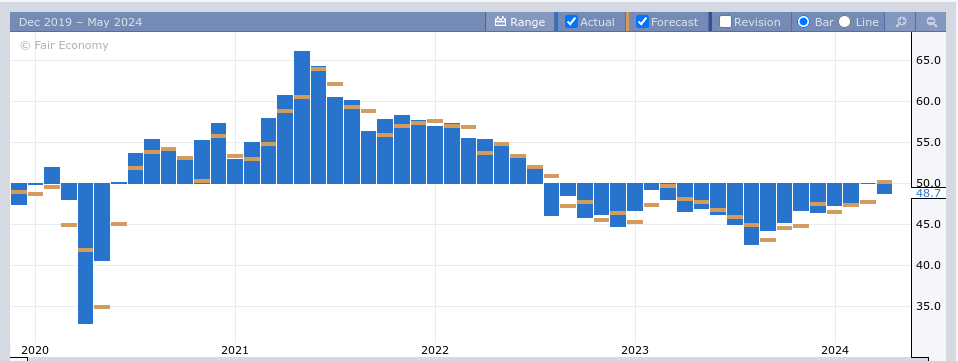Select the Bar chart radio button
The width and height of the screenshot is (958, 361).
coord(803,22)
